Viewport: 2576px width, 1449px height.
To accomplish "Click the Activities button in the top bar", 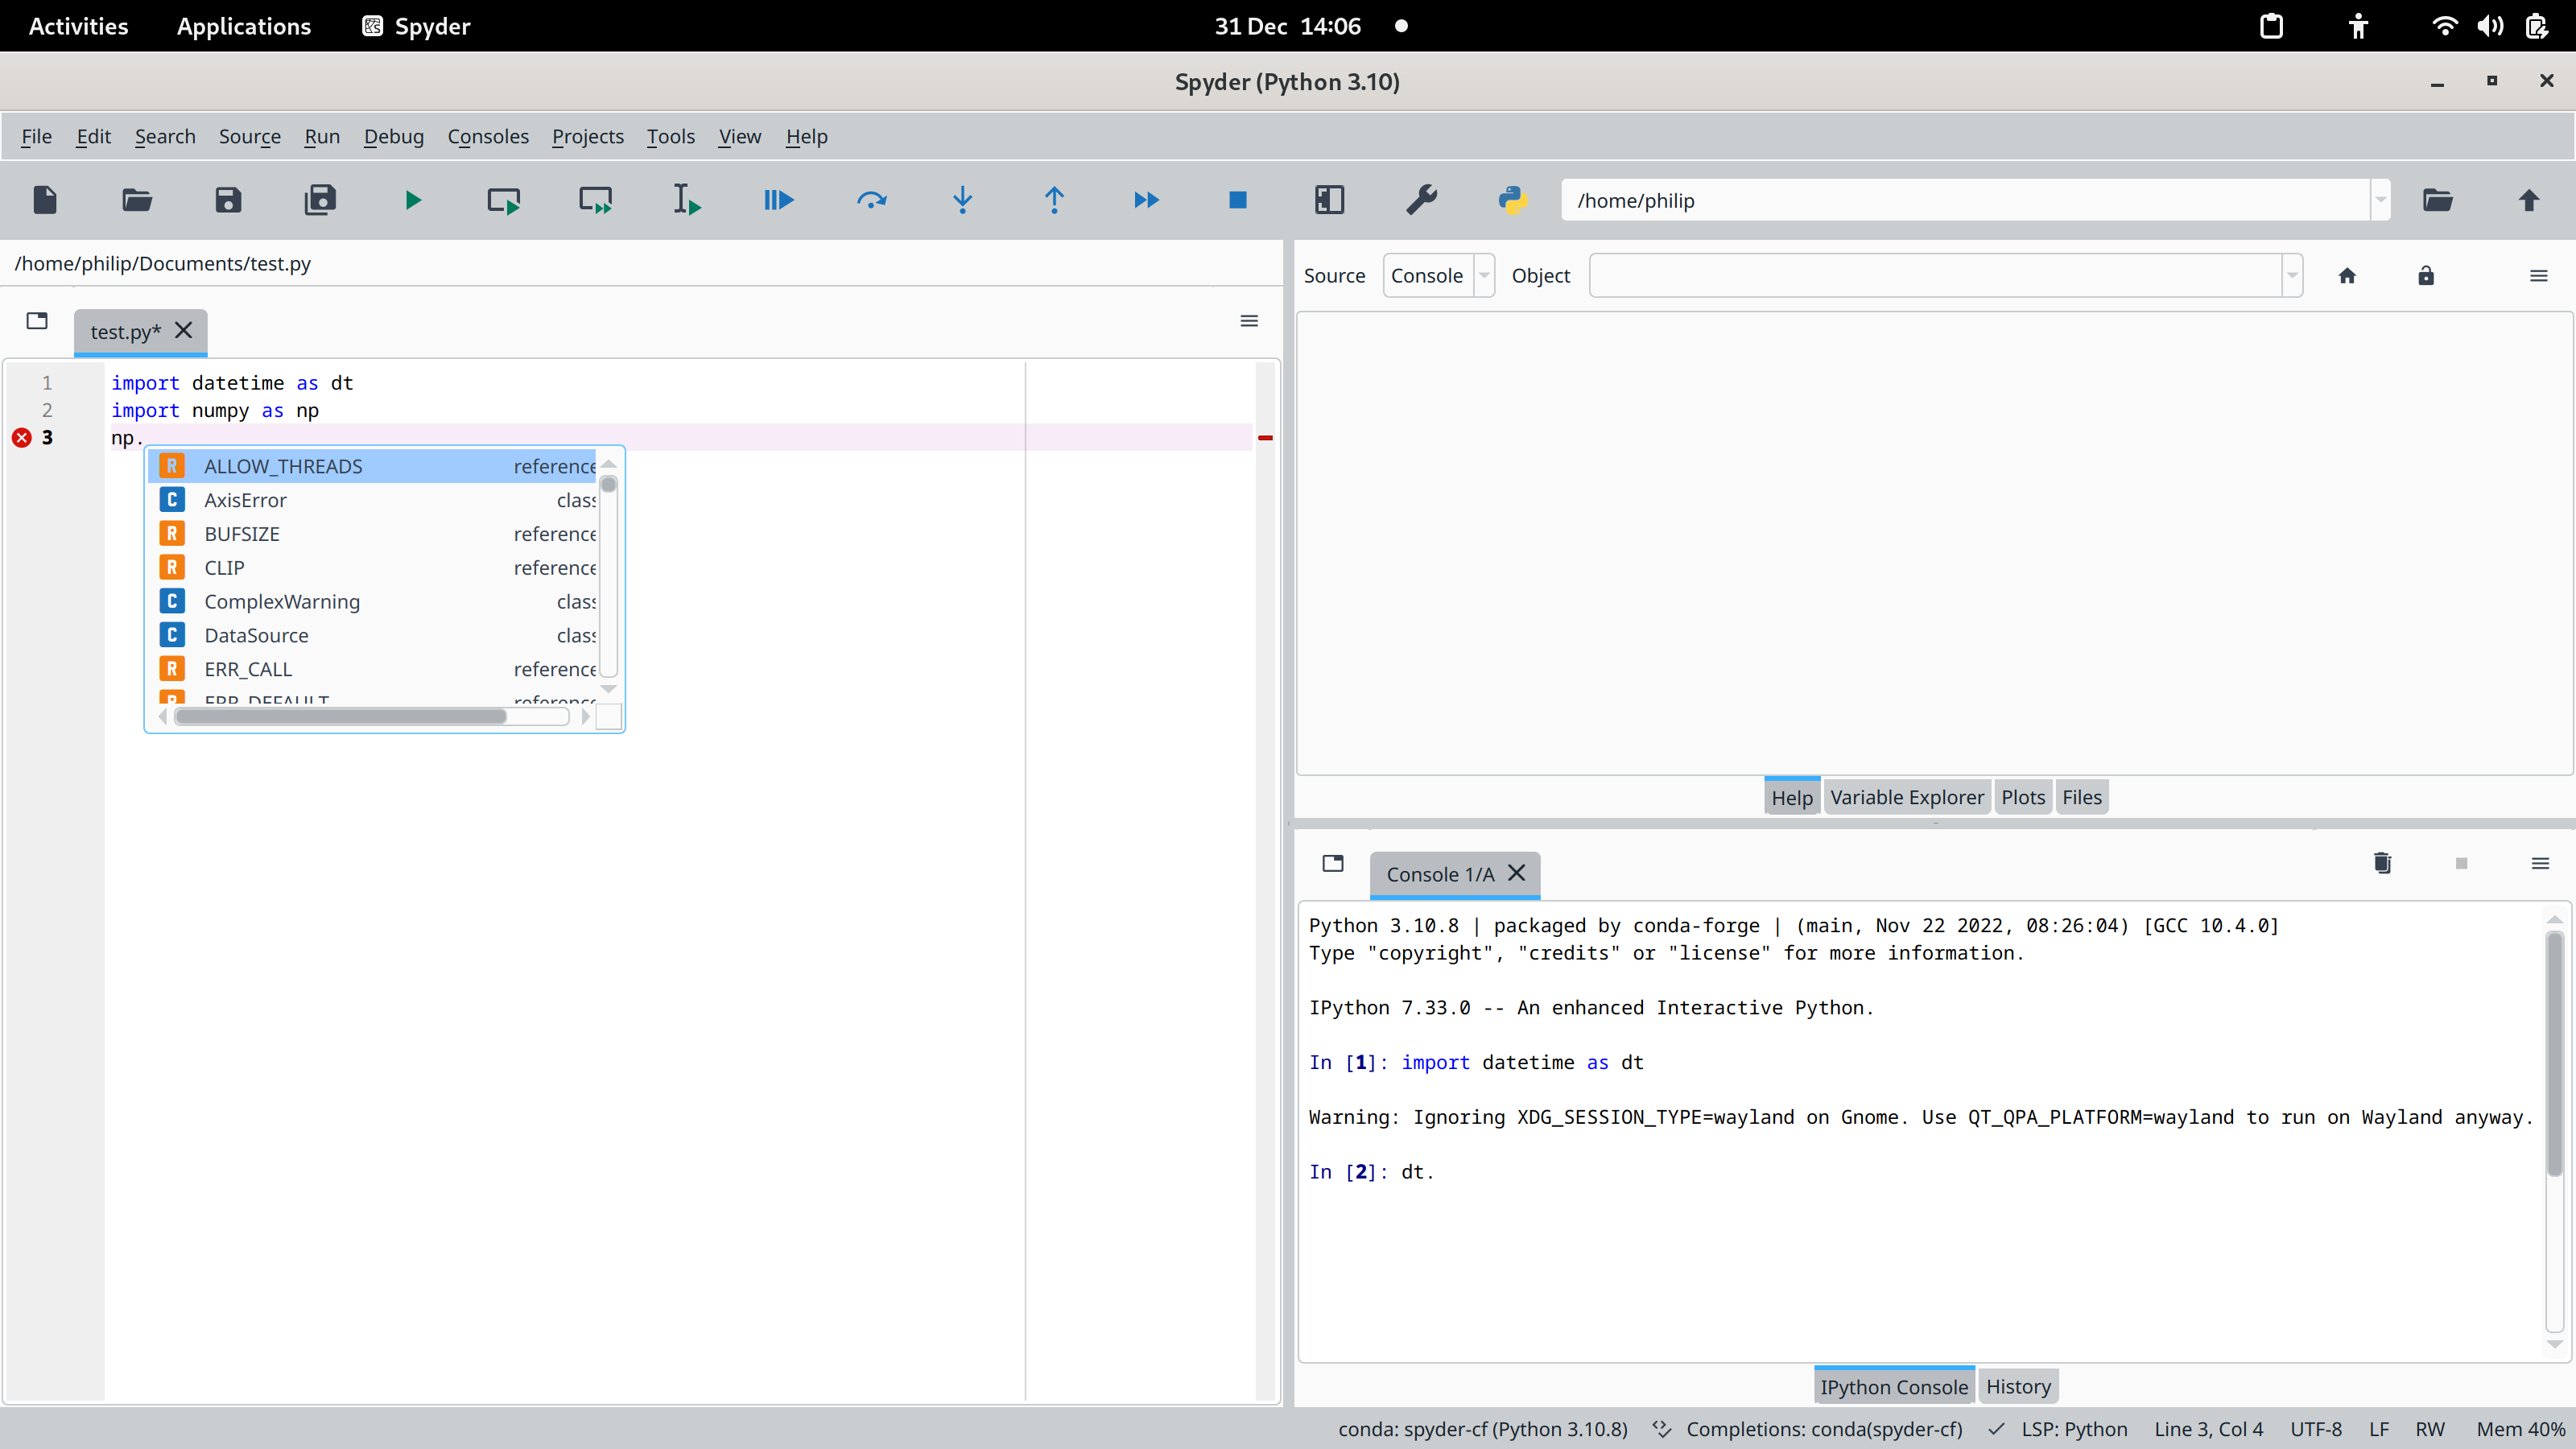I will (78, 26).
